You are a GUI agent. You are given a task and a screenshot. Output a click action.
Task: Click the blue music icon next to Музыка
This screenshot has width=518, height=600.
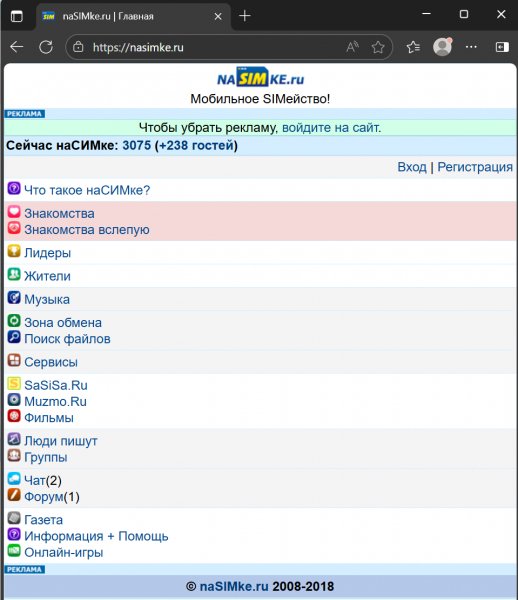point(14,298)
